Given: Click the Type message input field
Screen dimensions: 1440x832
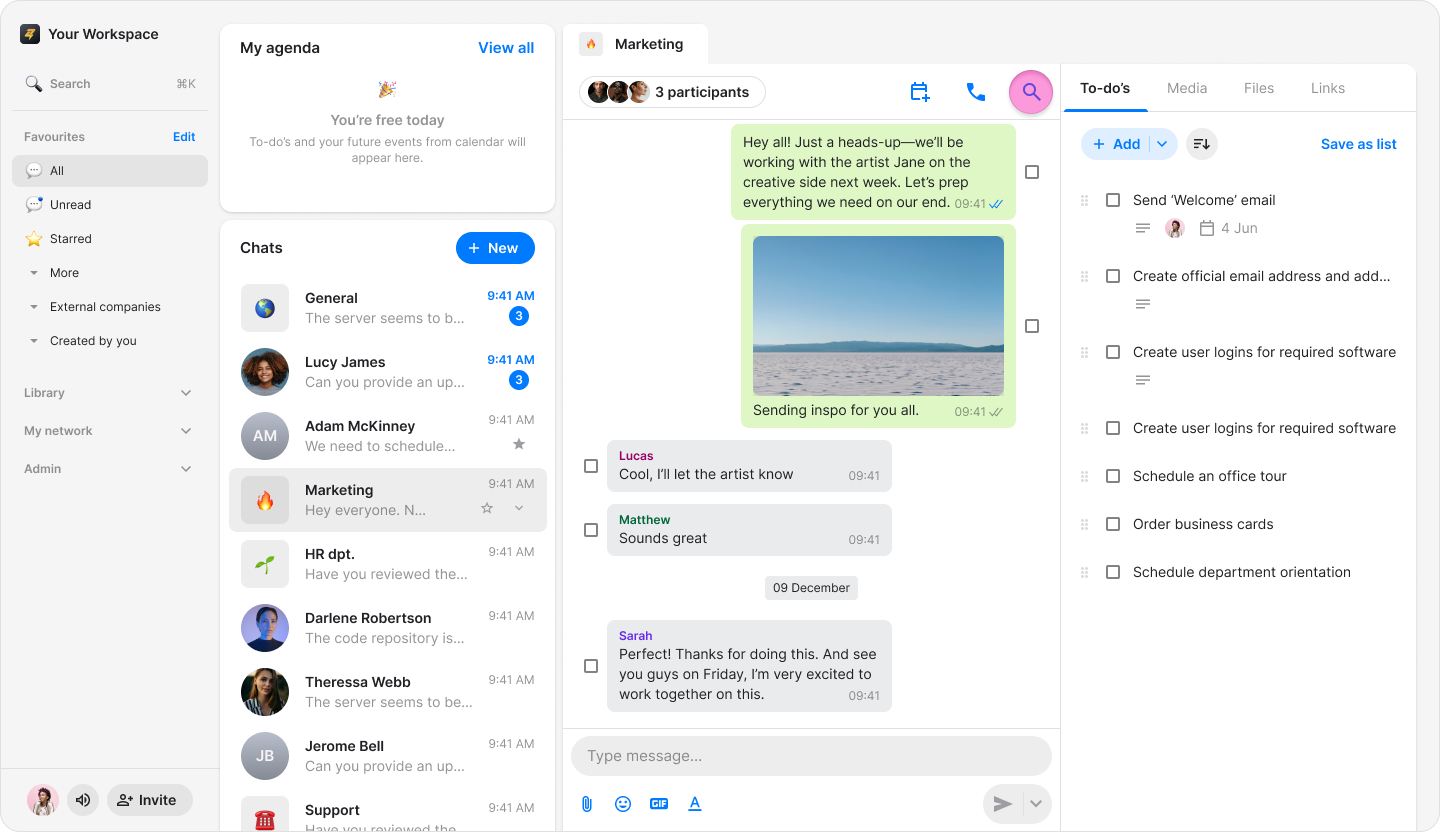Looking at the screenshot, I should tap(810, 756).
